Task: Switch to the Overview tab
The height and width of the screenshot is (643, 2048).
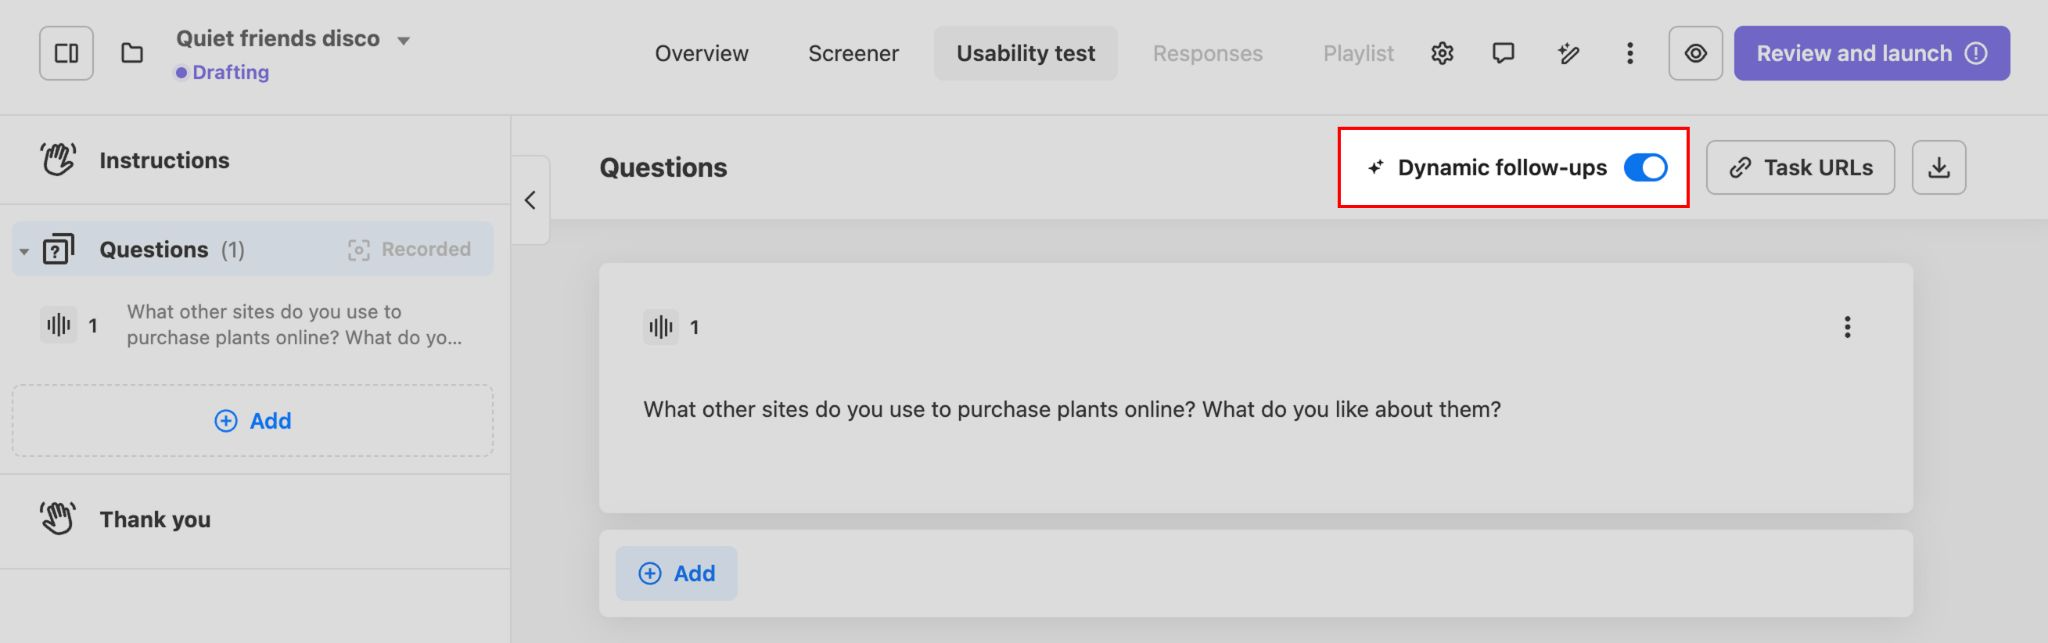Action: [701, 53]
